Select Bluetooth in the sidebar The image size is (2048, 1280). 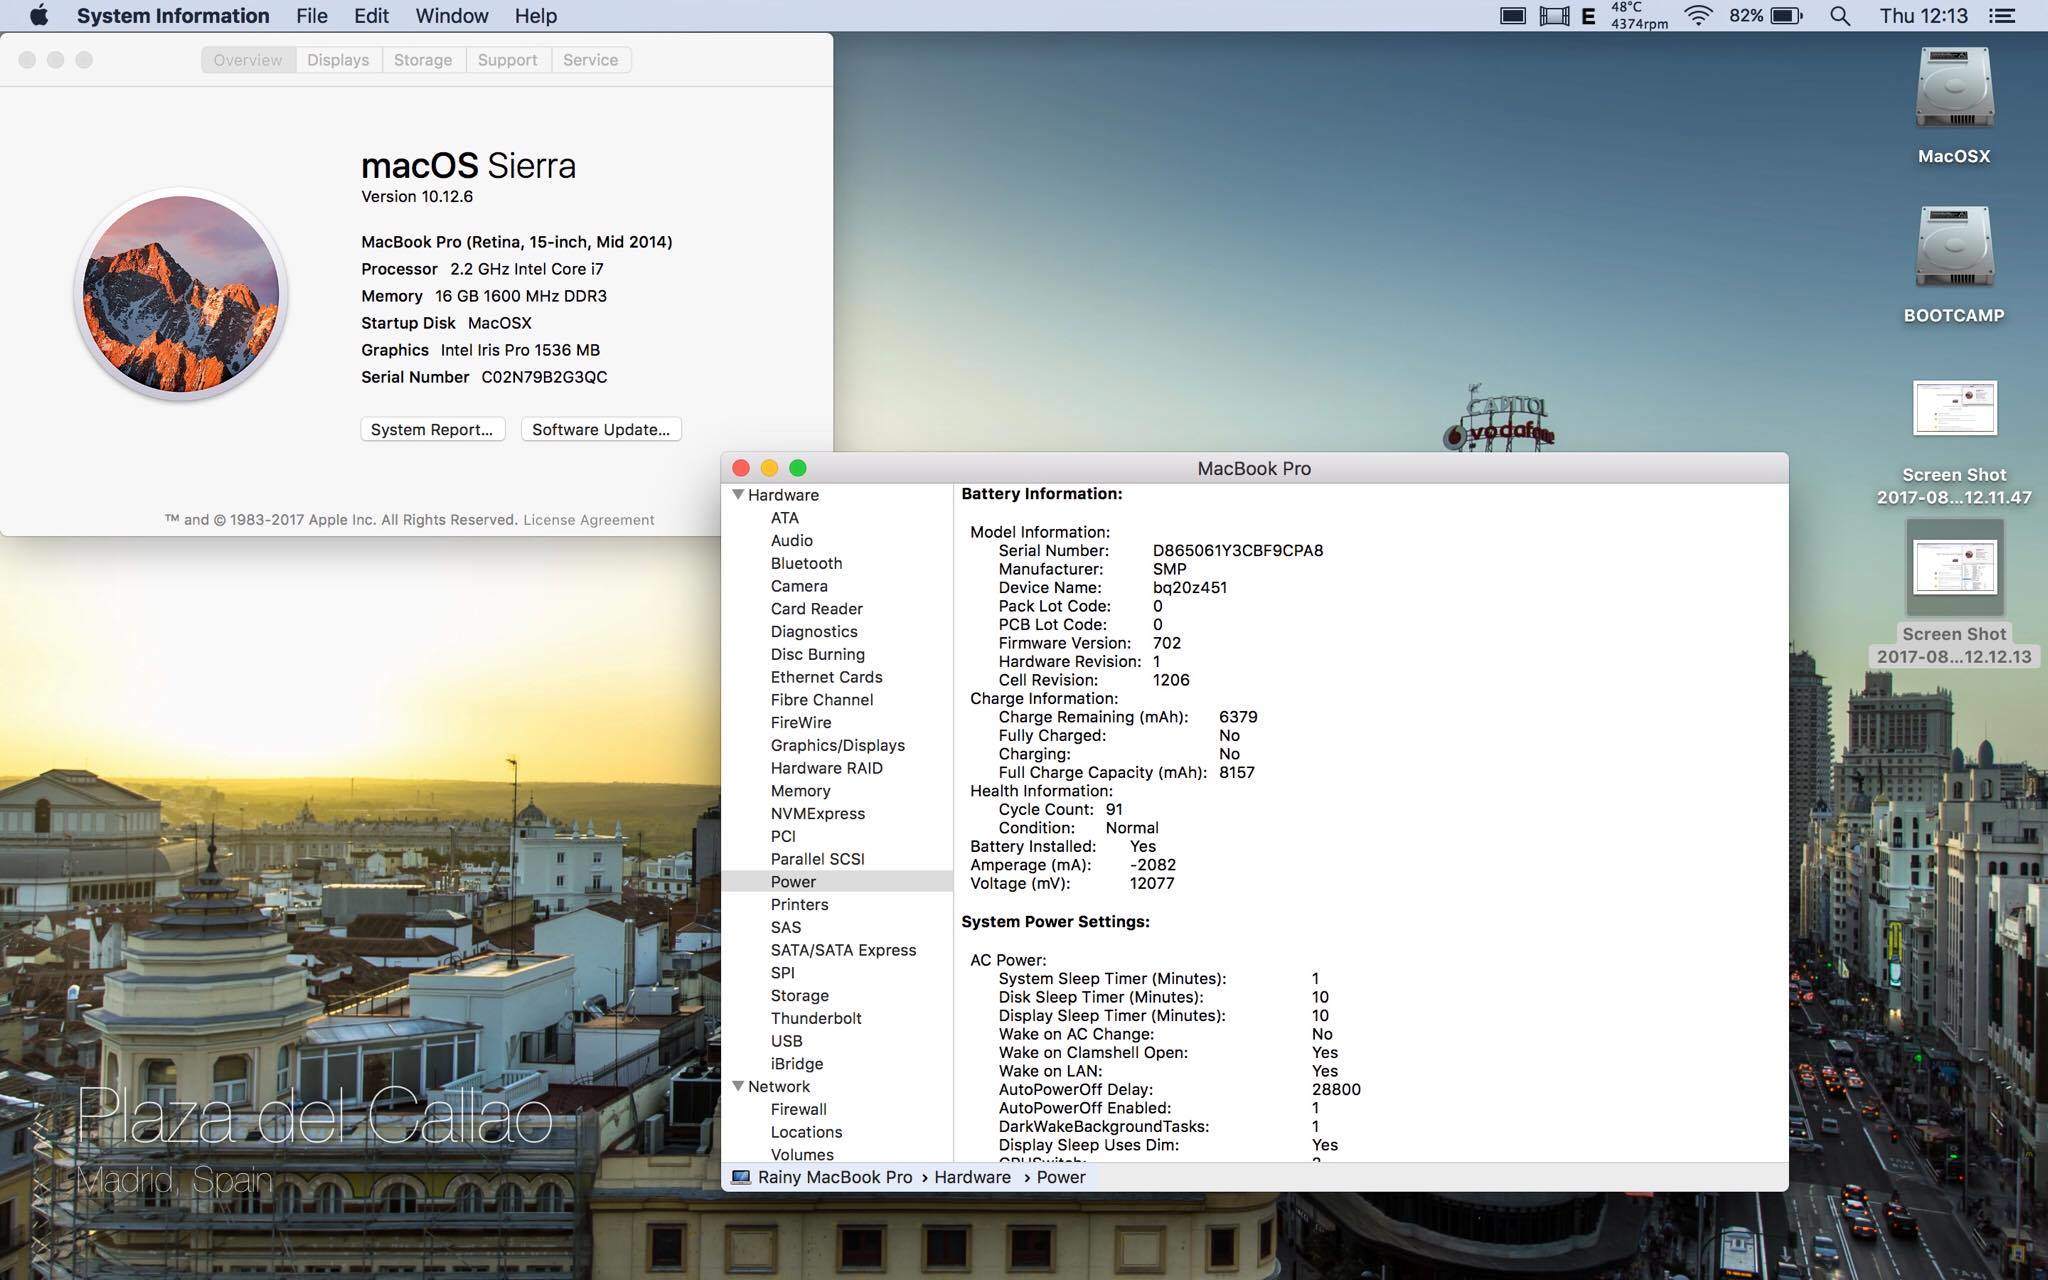click(807, 564)
